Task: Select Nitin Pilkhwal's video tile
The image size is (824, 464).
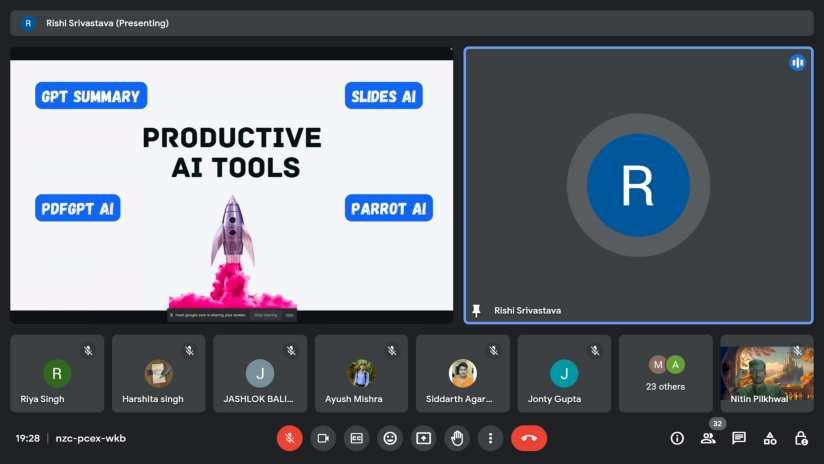Action: point(767,374)
